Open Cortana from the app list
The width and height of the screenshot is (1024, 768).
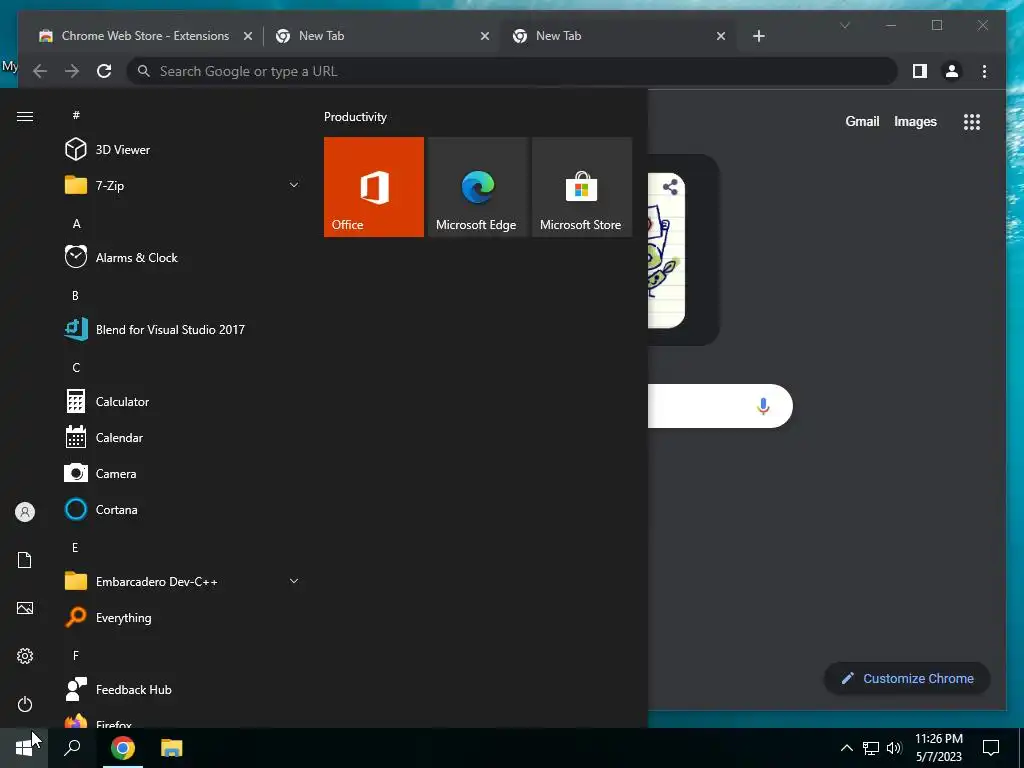tap(183, 509)
